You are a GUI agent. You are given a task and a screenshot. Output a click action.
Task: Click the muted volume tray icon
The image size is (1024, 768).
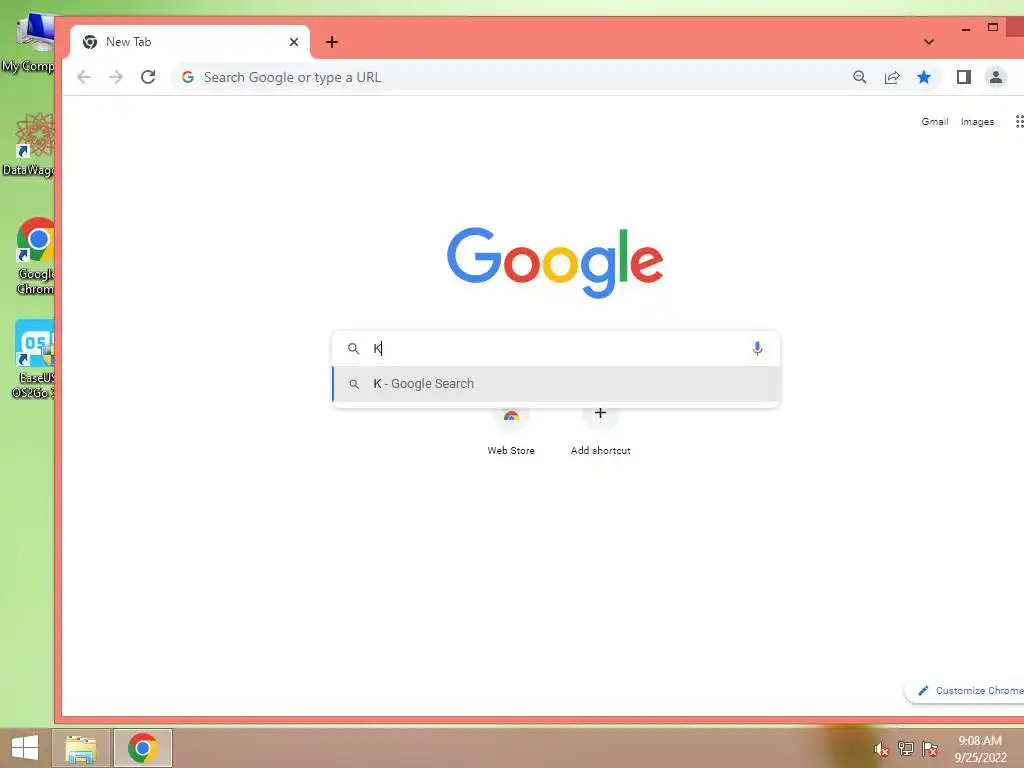point(881,749)
